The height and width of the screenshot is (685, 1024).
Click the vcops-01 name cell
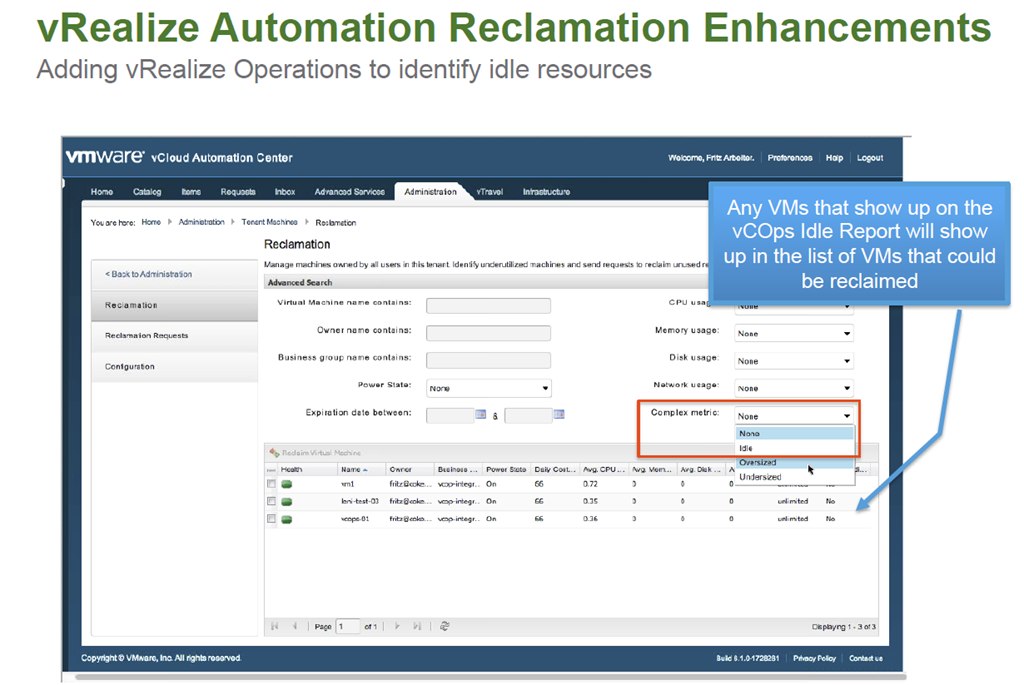coord(355,519)
